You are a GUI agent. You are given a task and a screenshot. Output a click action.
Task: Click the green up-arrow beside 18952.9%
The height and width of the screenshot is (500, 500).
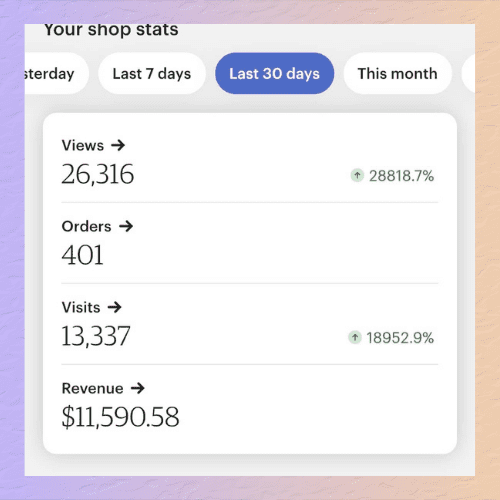(x=355, y=337)
